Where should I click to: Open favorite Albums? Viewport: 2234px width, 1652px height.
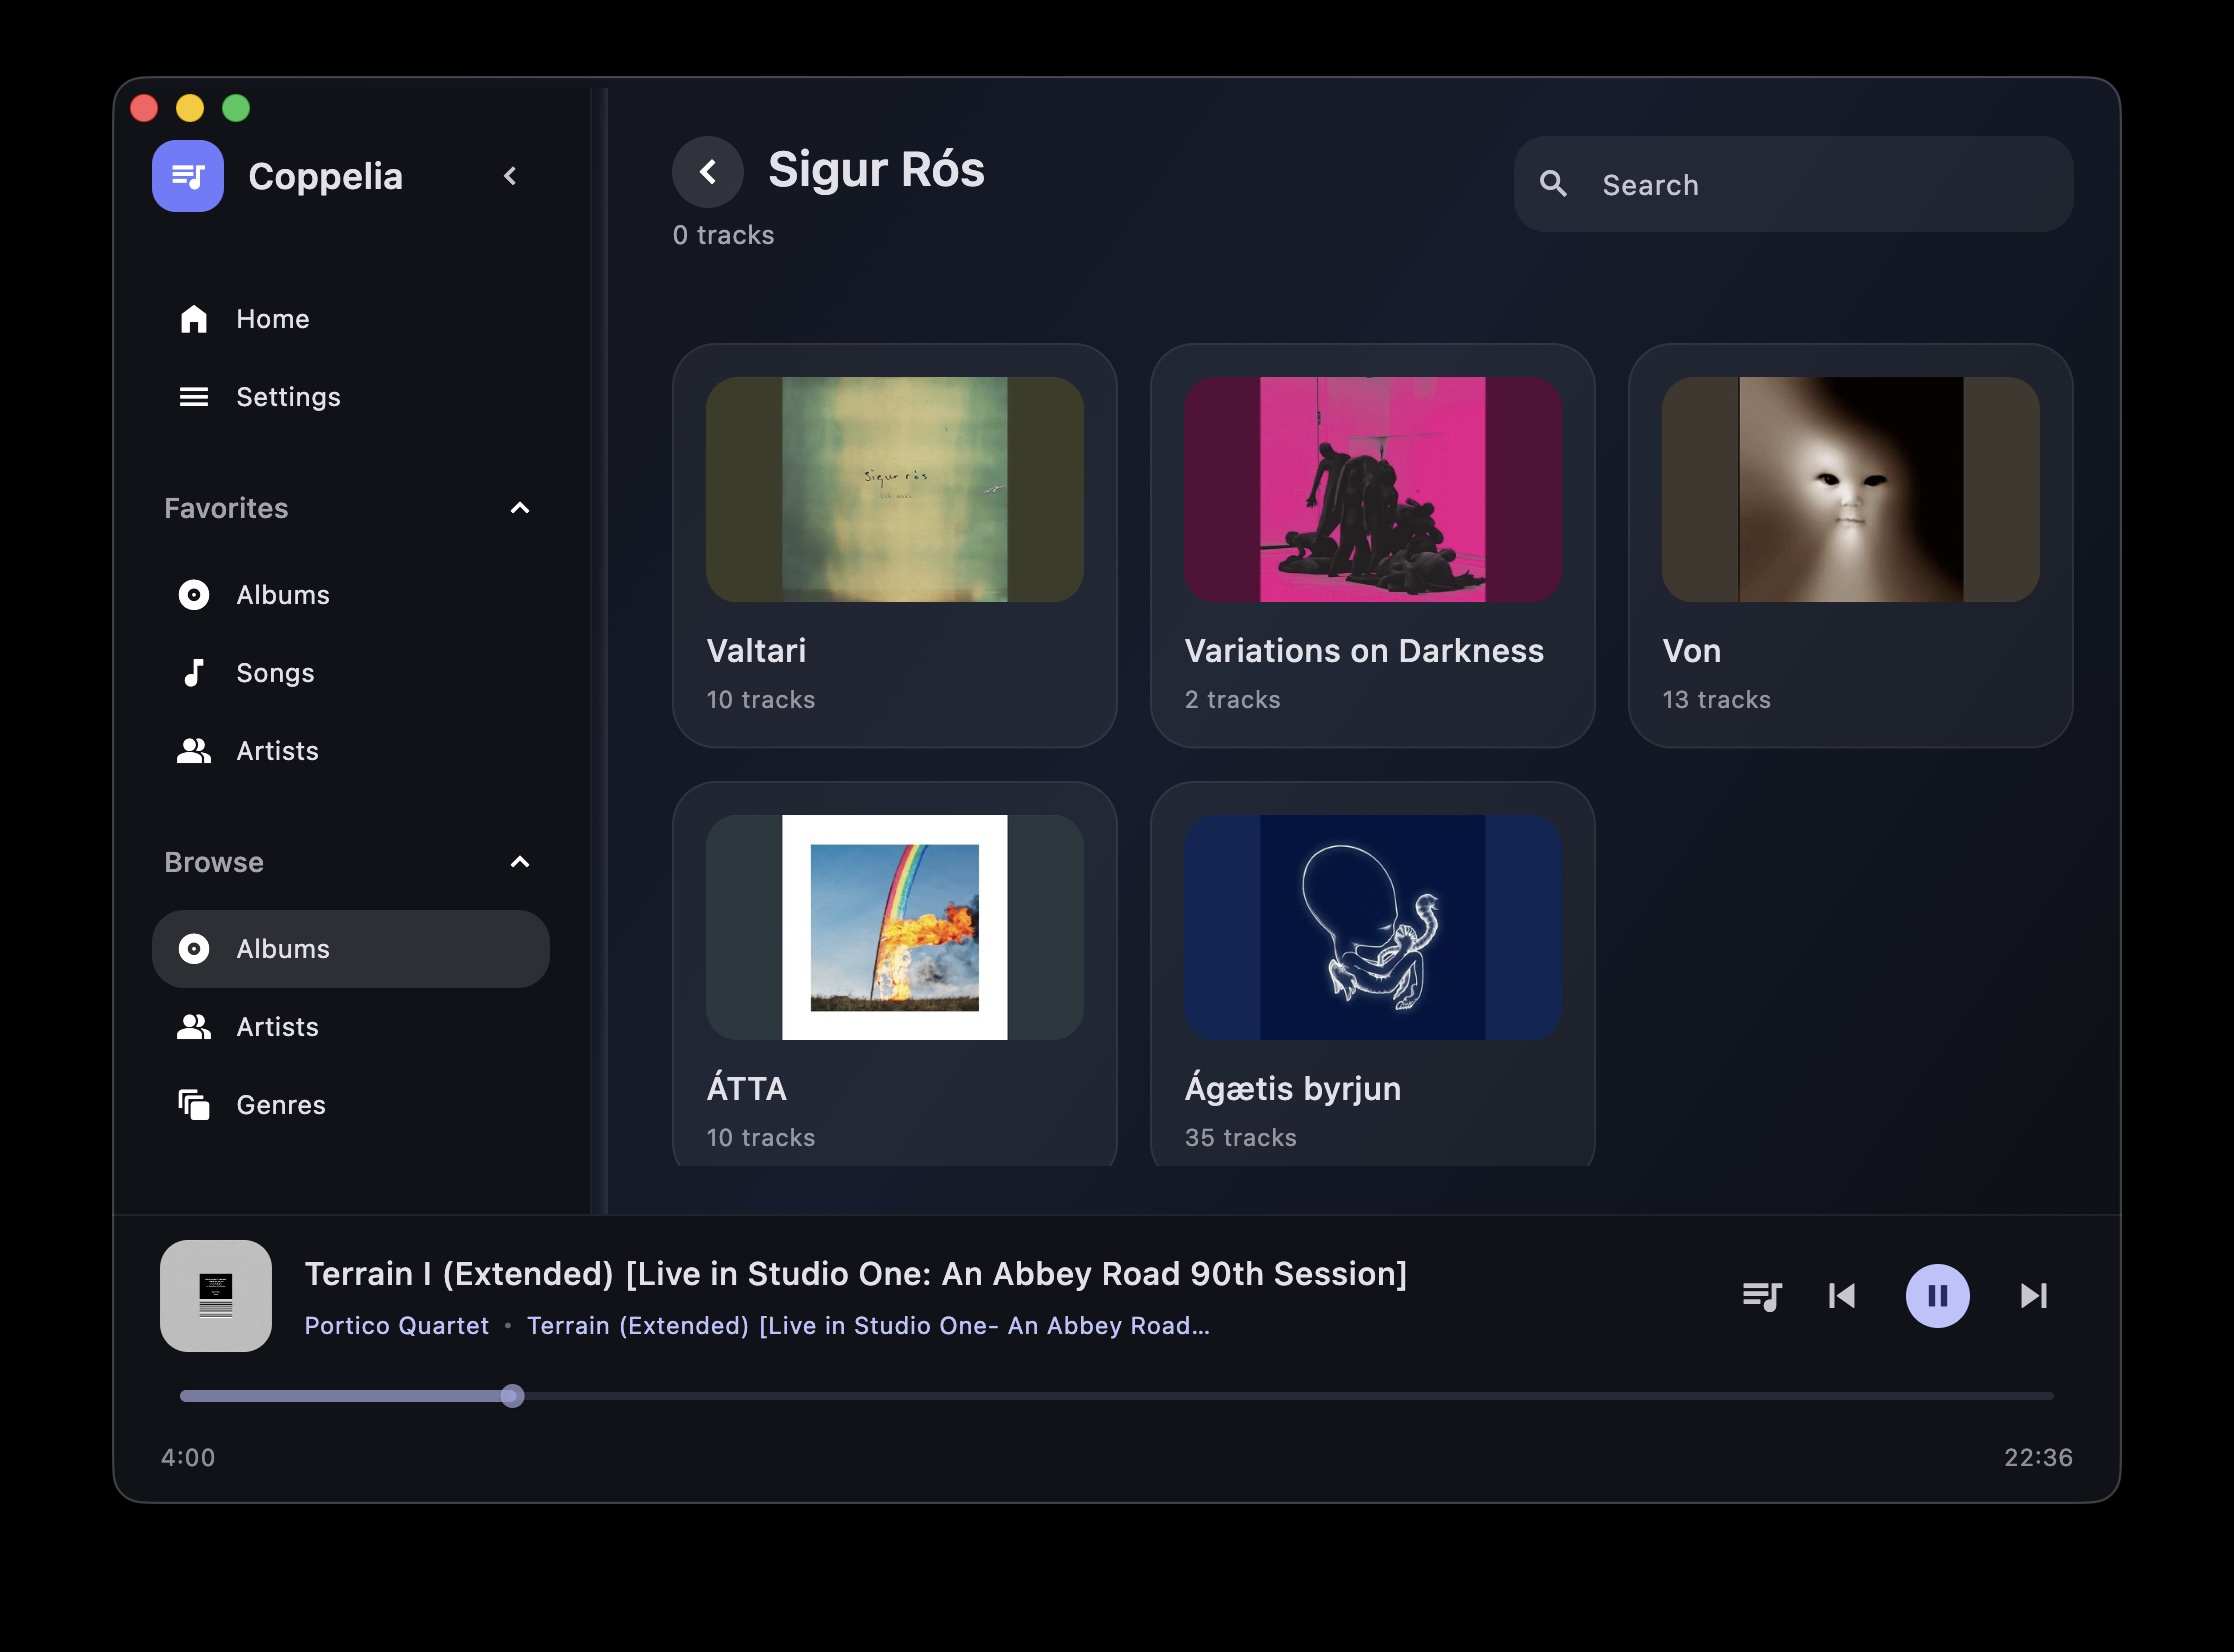[282, 595]
